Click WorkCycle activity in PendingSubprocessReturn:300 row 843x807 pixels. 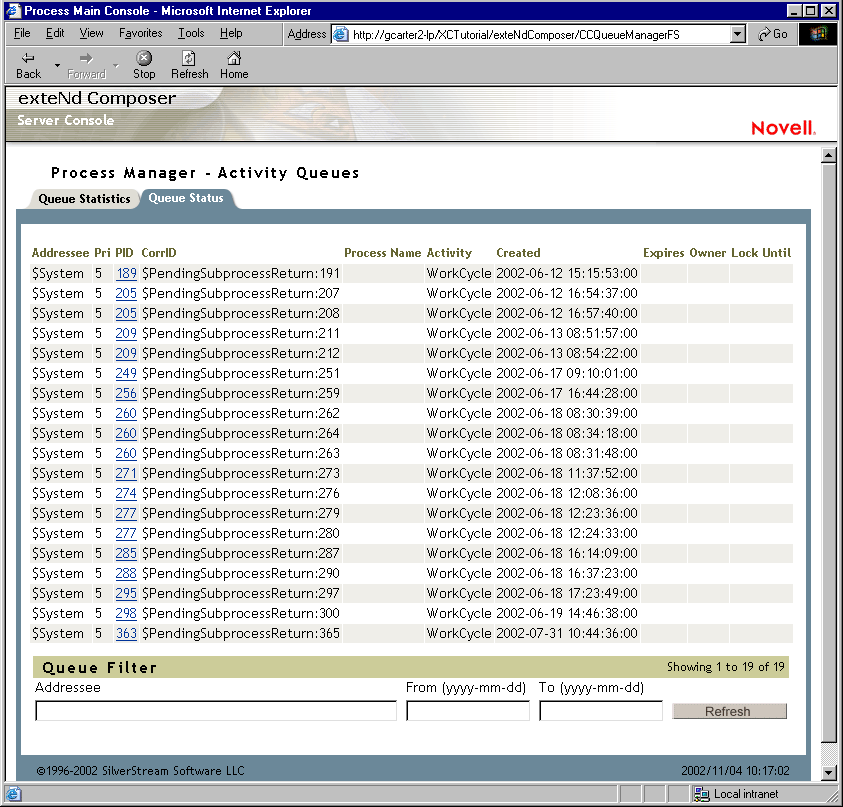(459, 613)
